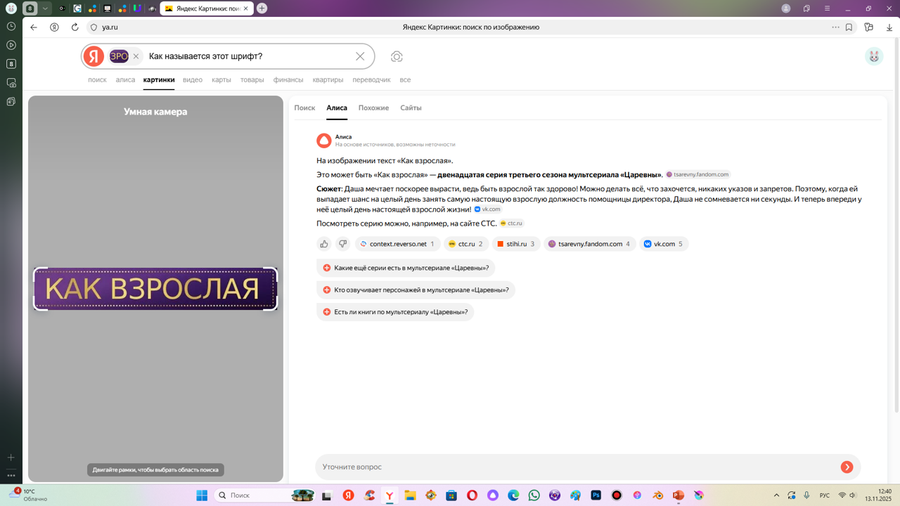Open the vk.com inline source link
The height and width of the screenshot is (506, 900).
(487, 209)
